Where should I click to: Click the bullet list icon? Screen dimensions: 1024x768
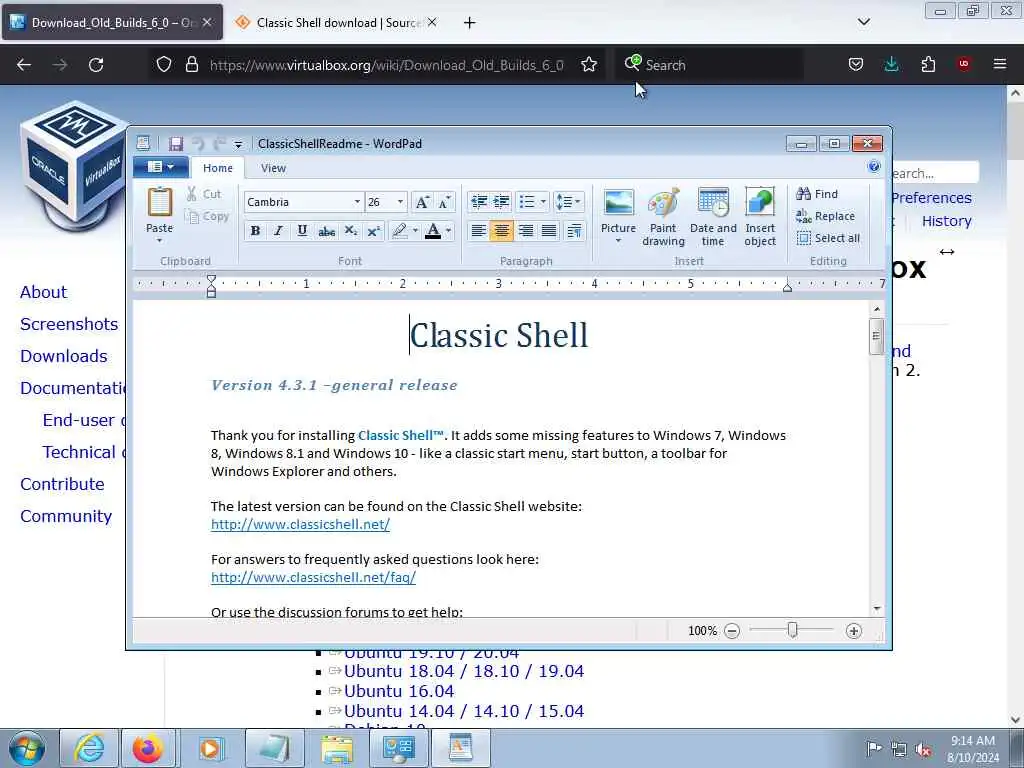point(527,202)
